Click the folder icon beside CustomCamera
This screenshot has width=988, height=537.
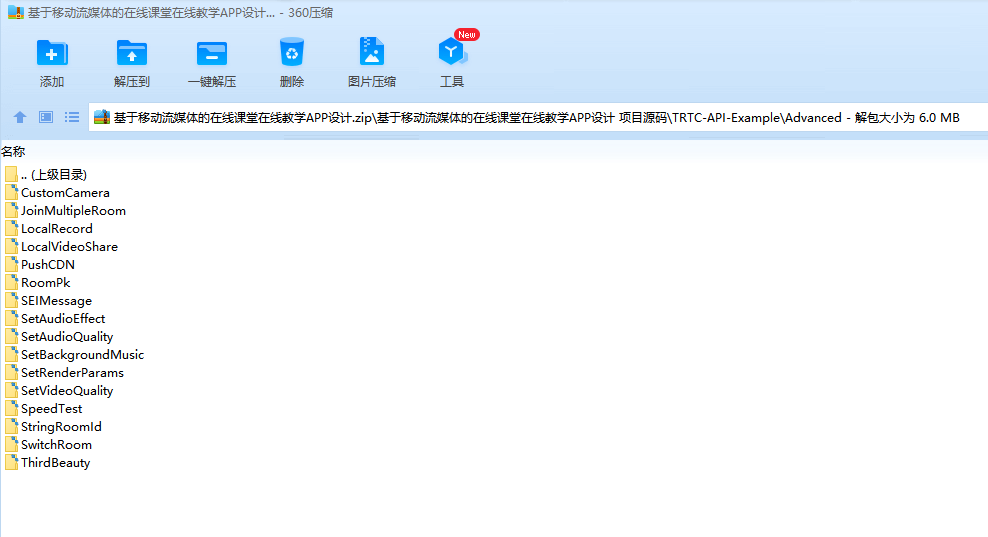pyautogui.click(x=11, y=192)
